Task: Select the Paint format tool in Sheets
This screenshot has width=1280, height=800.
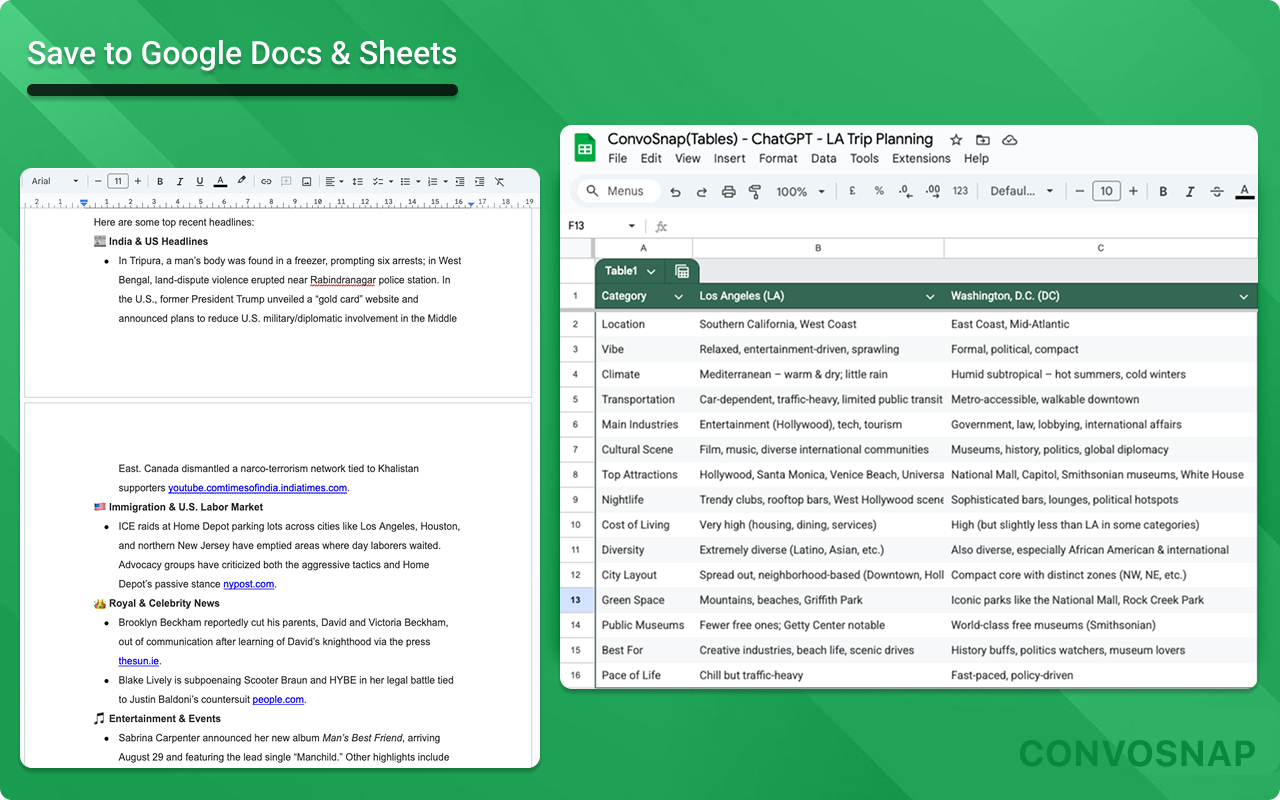Action: 753,191
